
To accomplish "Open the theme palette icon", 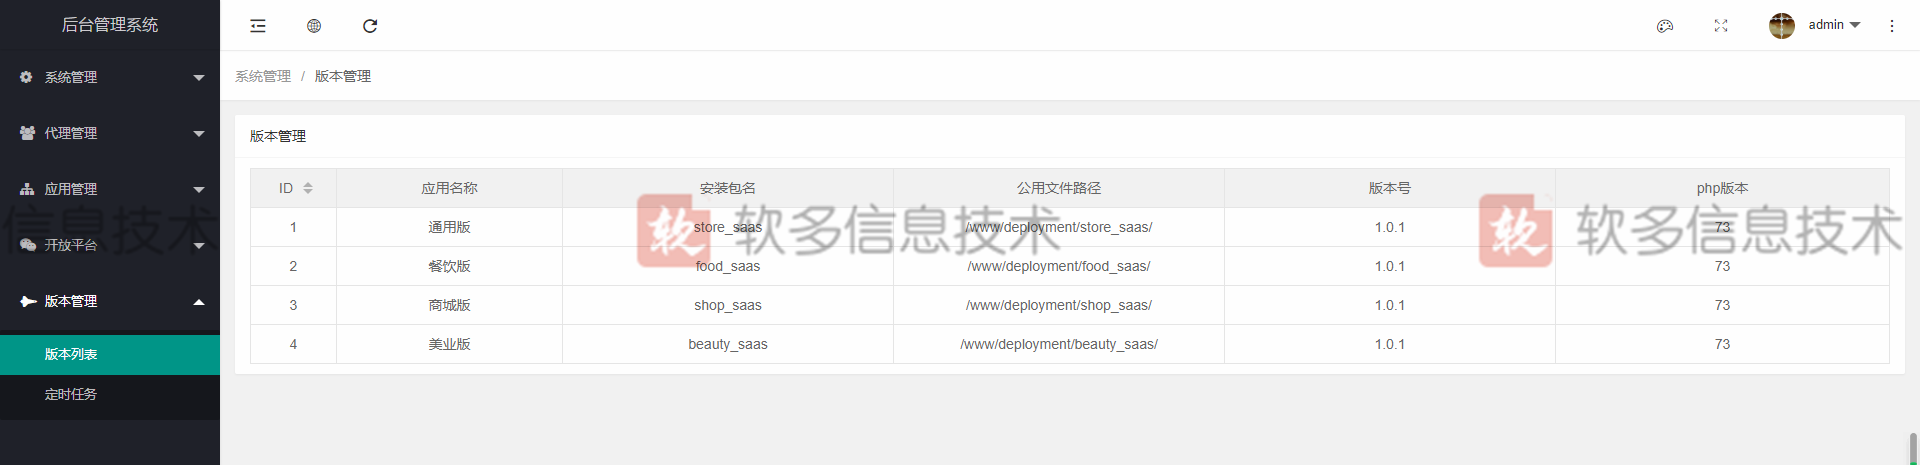I will [x=1665, y=26].
